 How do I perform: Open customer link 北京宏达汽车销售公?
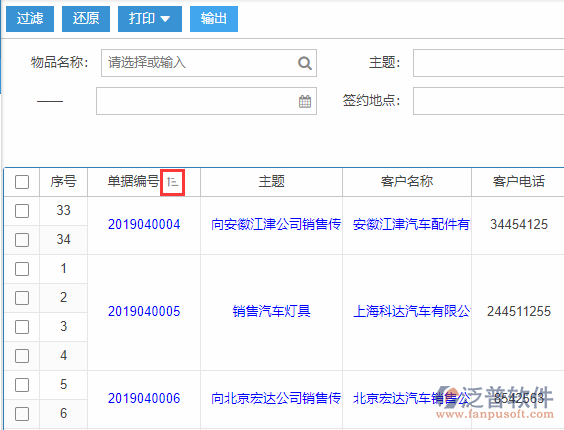411,398
